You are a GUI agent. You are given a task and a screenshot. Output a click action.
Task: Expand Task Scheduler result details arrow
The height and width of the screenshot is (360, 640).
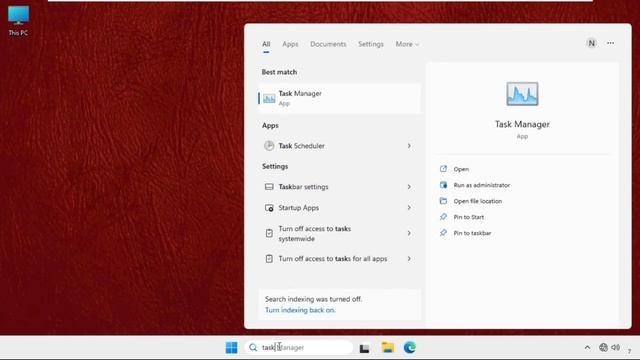point(409,146)
